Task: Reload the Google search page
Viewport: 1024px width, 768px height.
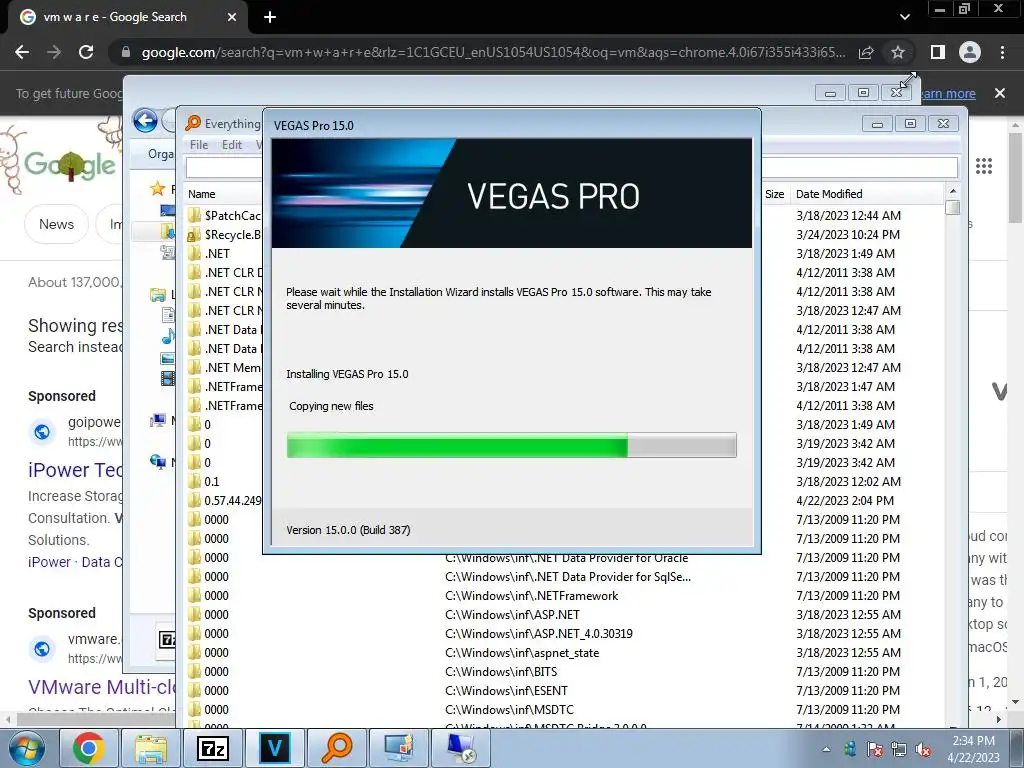Action: click(86, 52)
